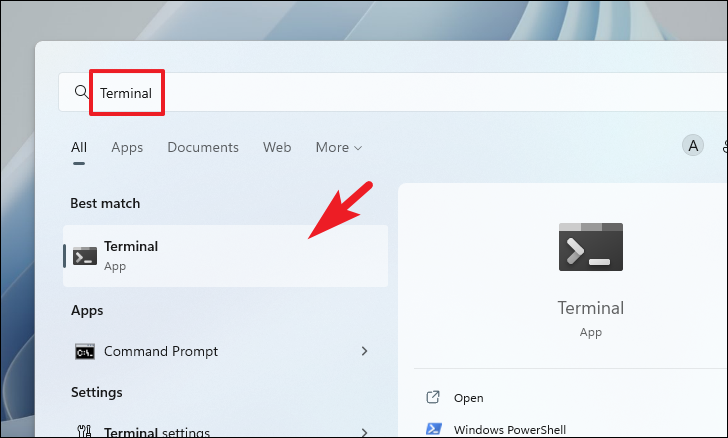Viewport: 728px width, 438px height.
Task: Click the Settings section heading
Action: click(x=97, y=392)
